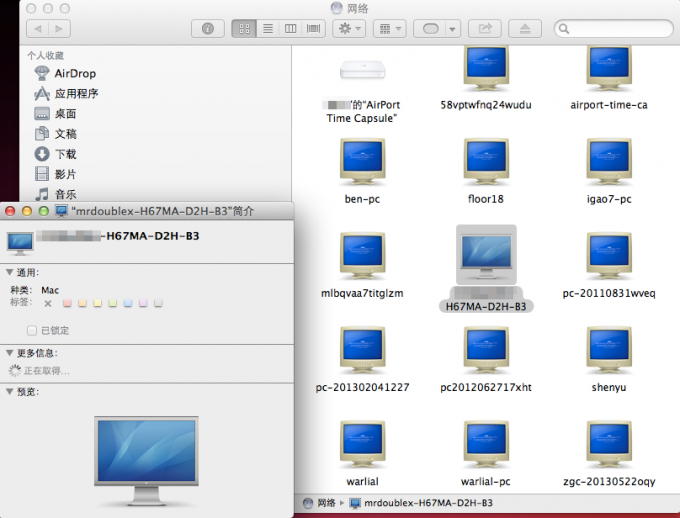This screenshot has height=518, width=680.
Task: Collapse the 通用 (General) section
Action: [10, 272]
